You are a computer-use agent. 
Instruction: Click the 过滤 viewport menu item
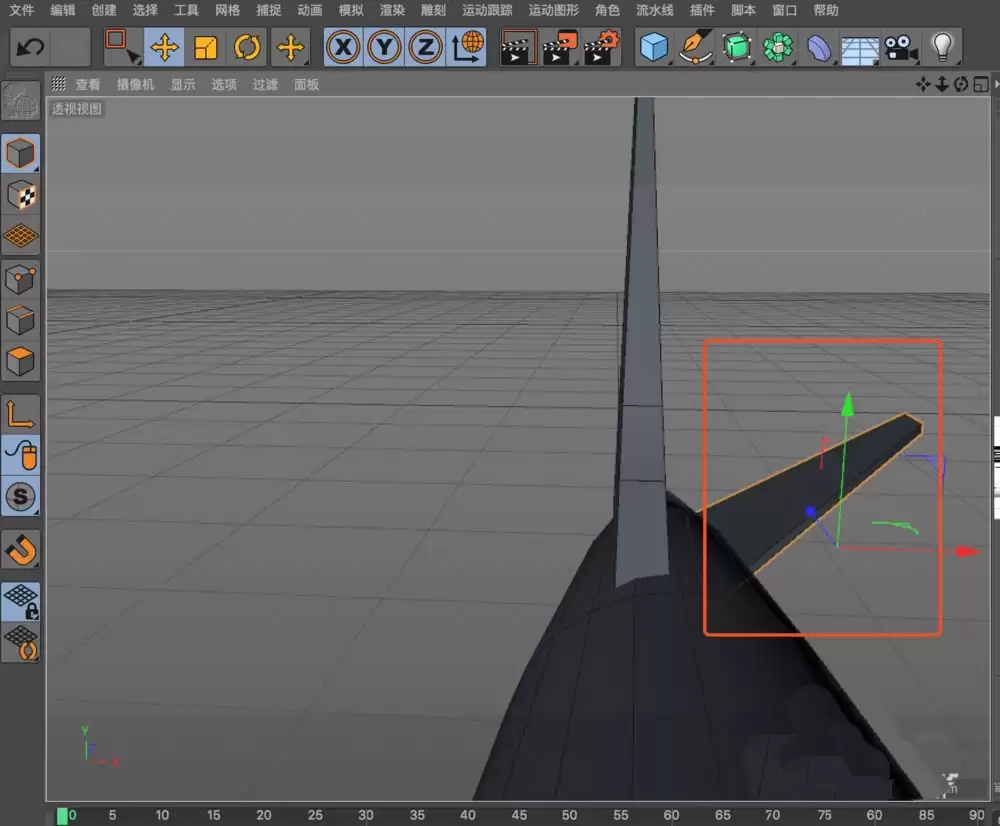pyautogui.click(x=264, y=84)
